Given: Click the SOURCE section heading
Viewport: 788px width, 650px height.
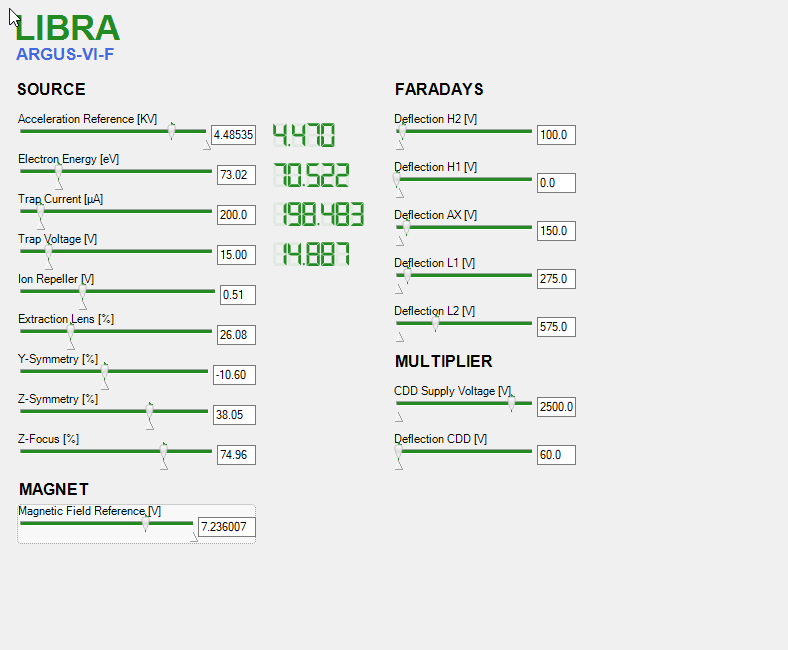Looking at the screenshot, I should [x=51, y=89].
